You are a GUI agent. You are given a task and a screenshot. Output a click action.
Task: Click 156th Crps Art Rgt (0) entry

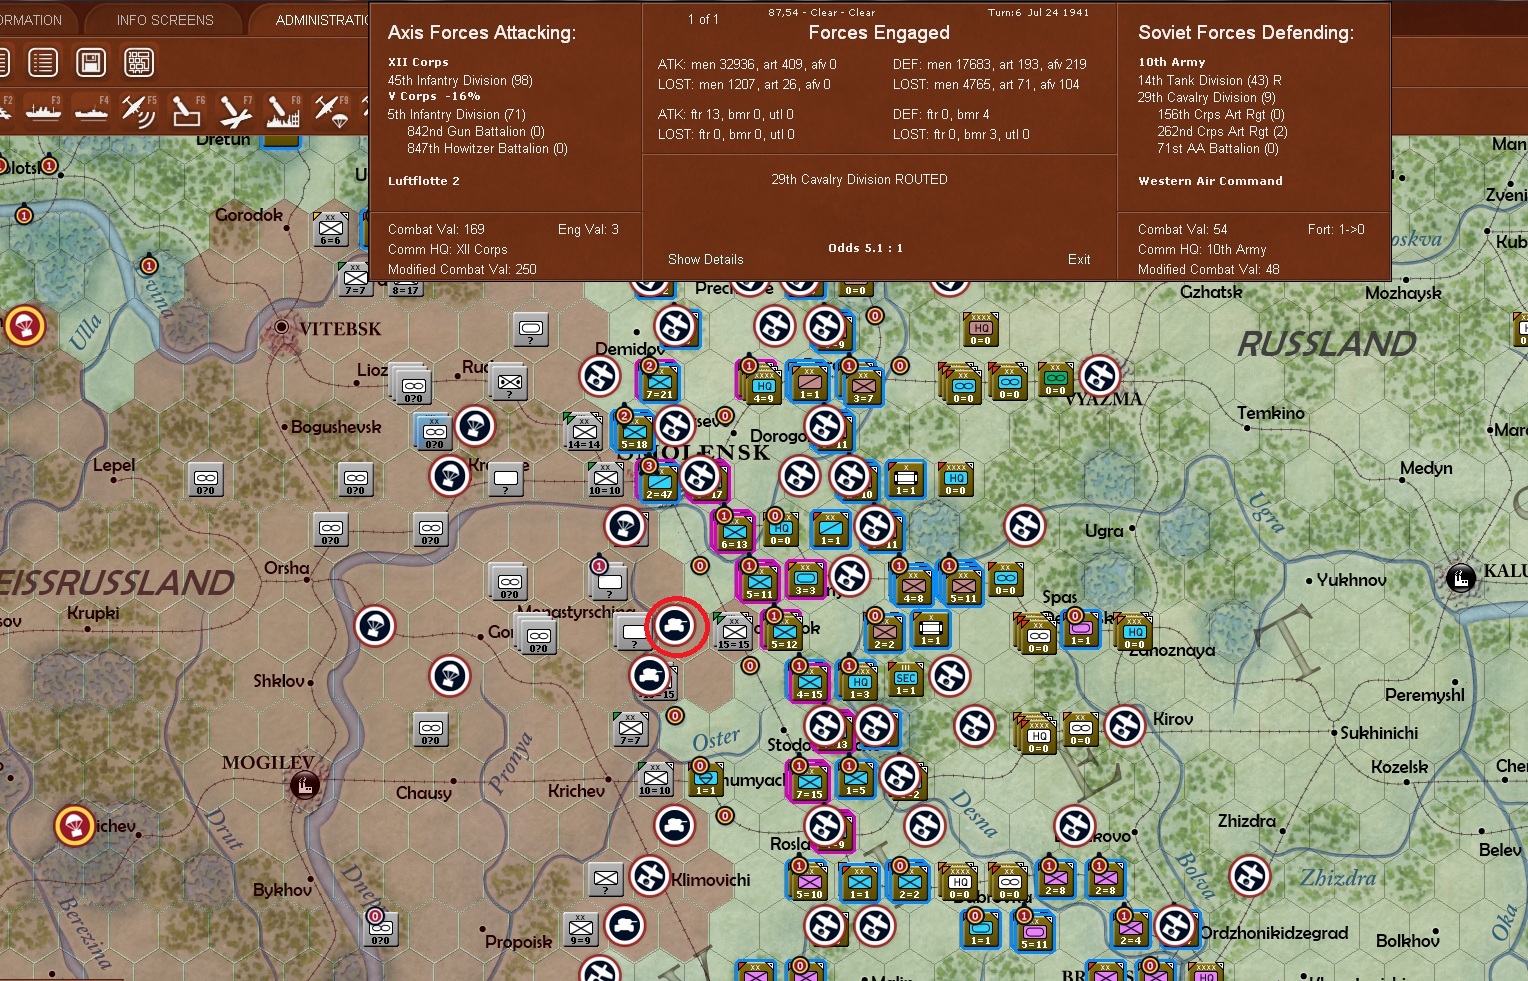[1221, 114]
